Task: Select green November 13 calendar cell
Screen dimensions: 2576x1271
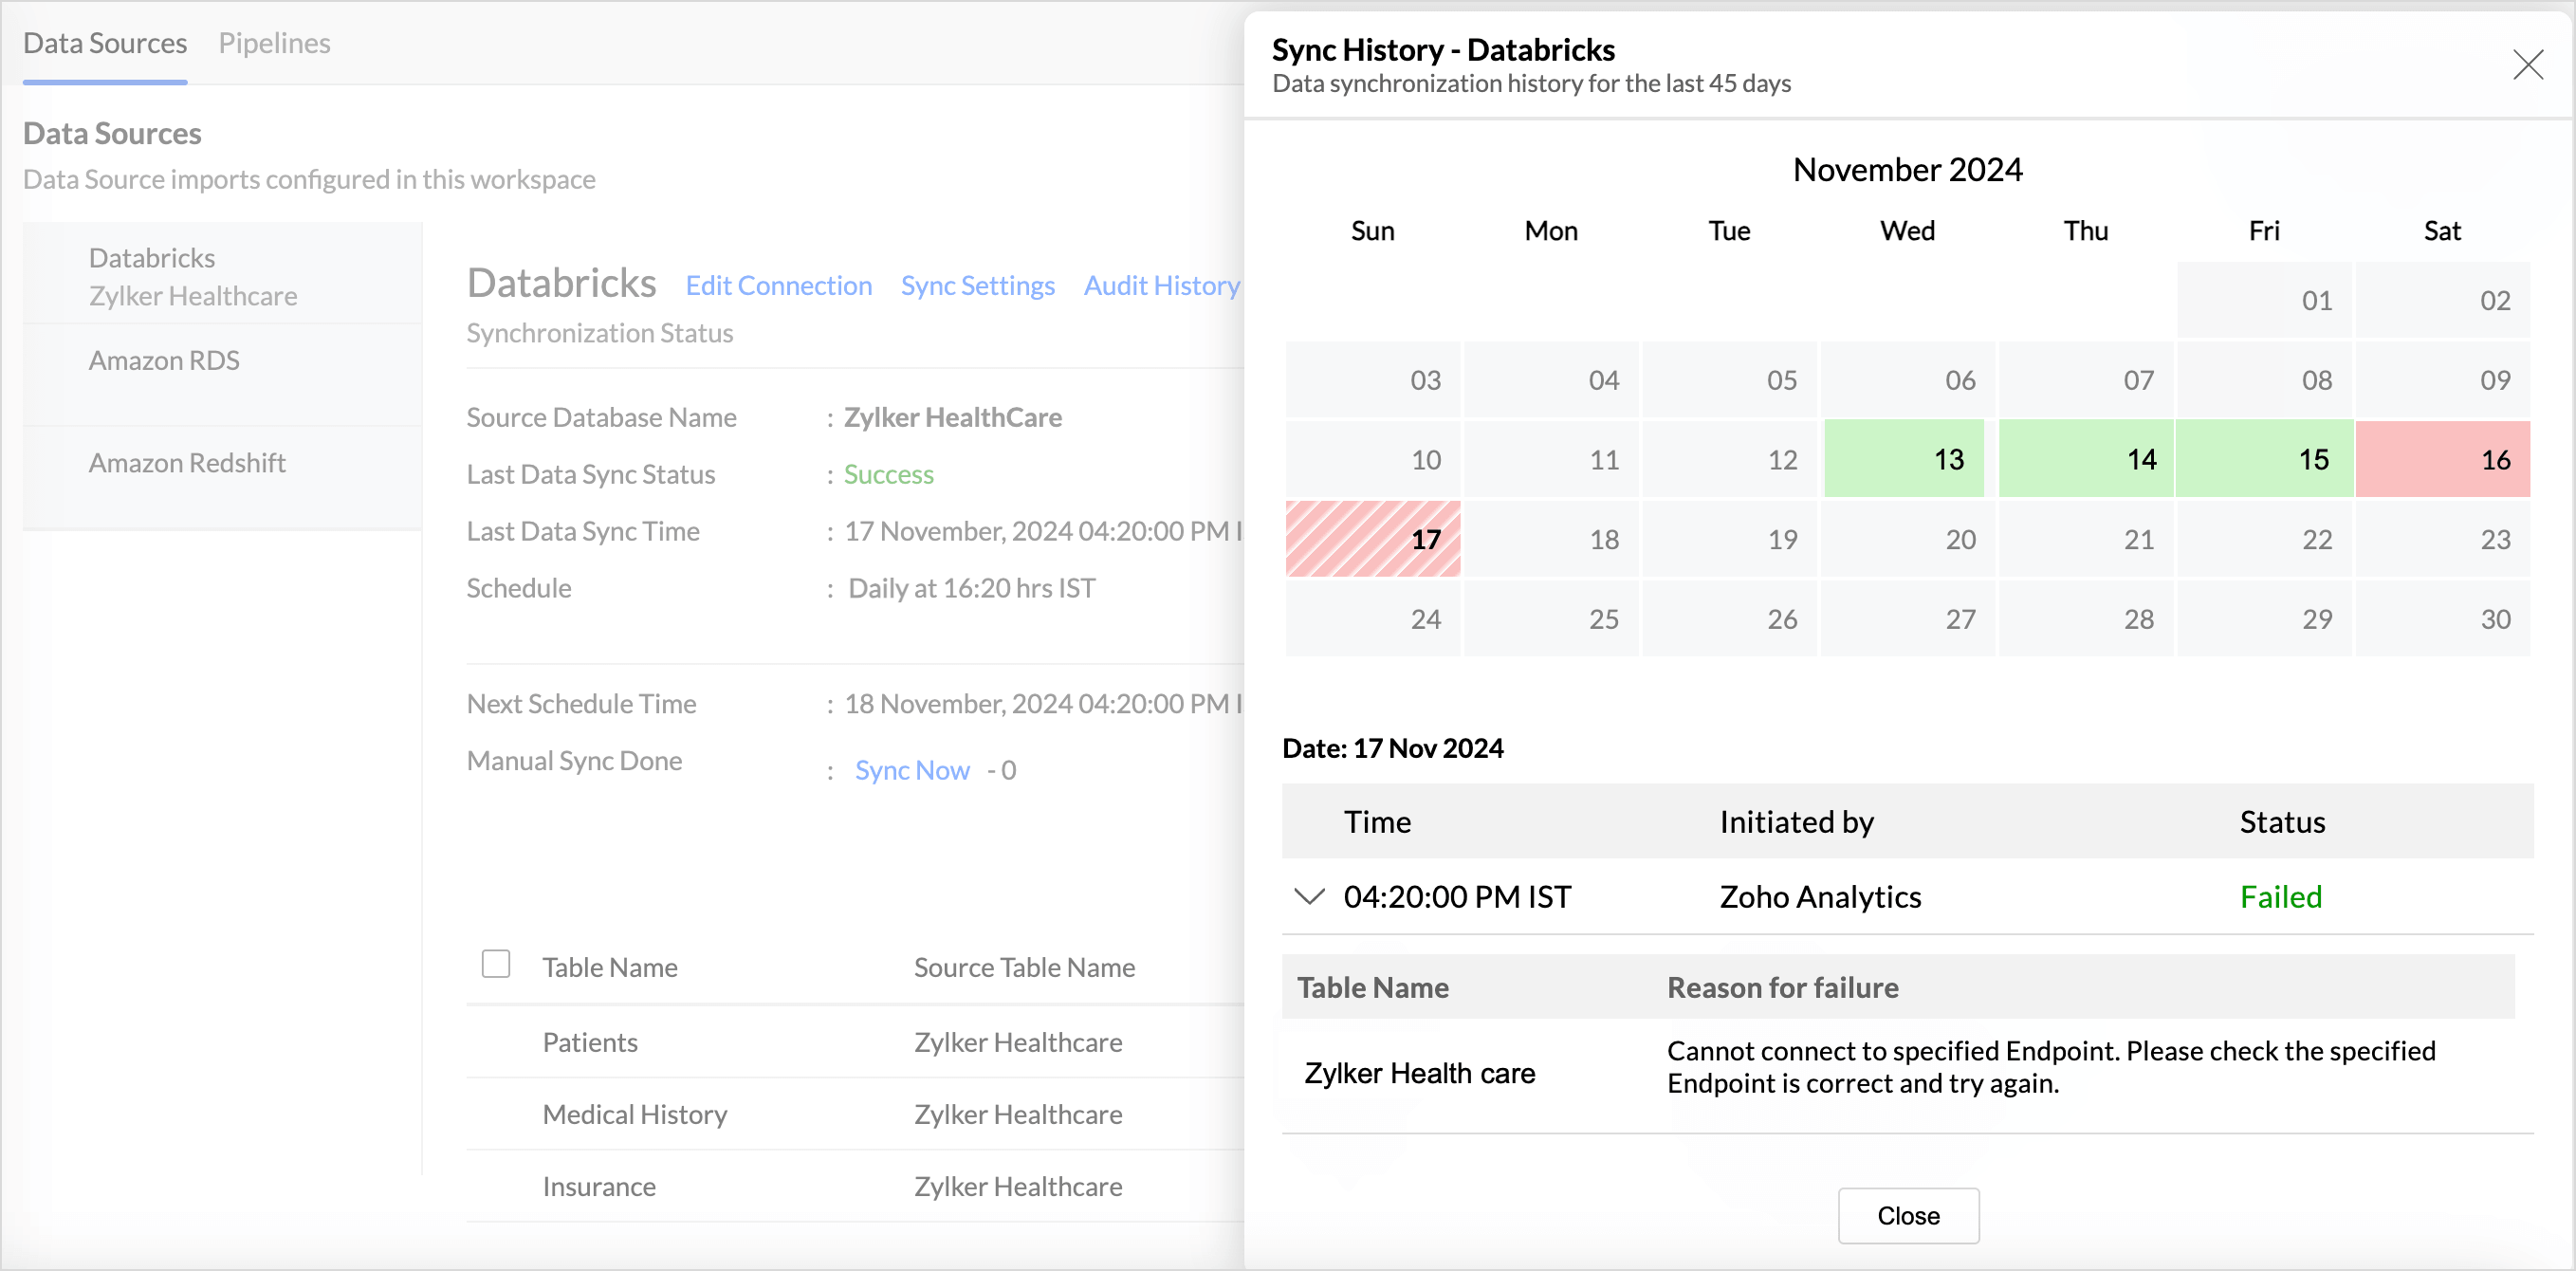Action: coord(1904,459)
